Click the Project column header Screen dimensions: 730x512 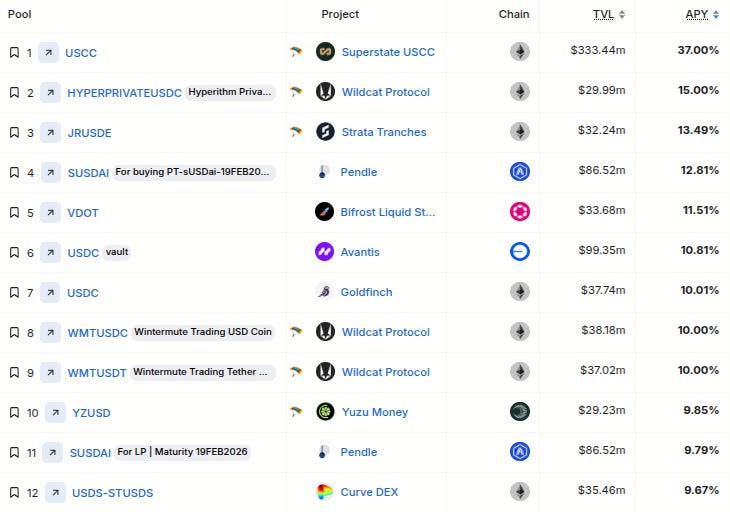[340, 14]
